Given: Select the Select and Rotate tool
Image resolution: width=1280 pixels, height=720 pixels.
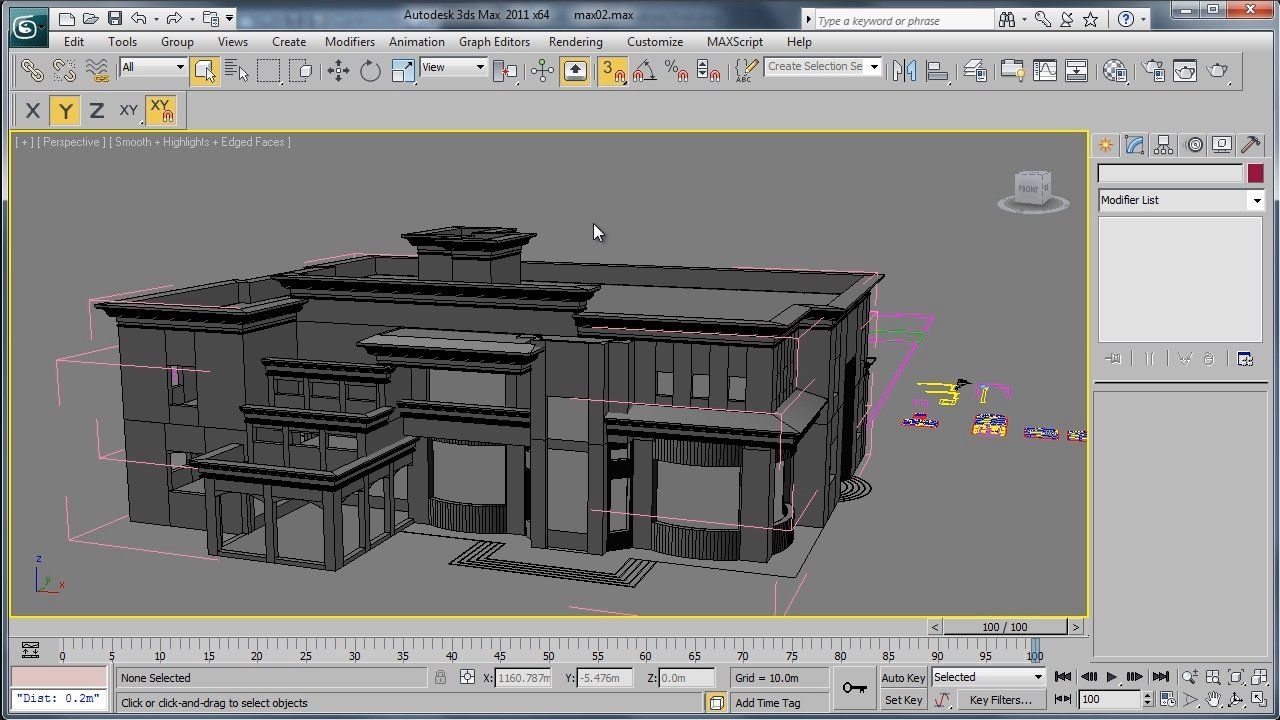Looking at the screenshot, I should coord(370,70).
